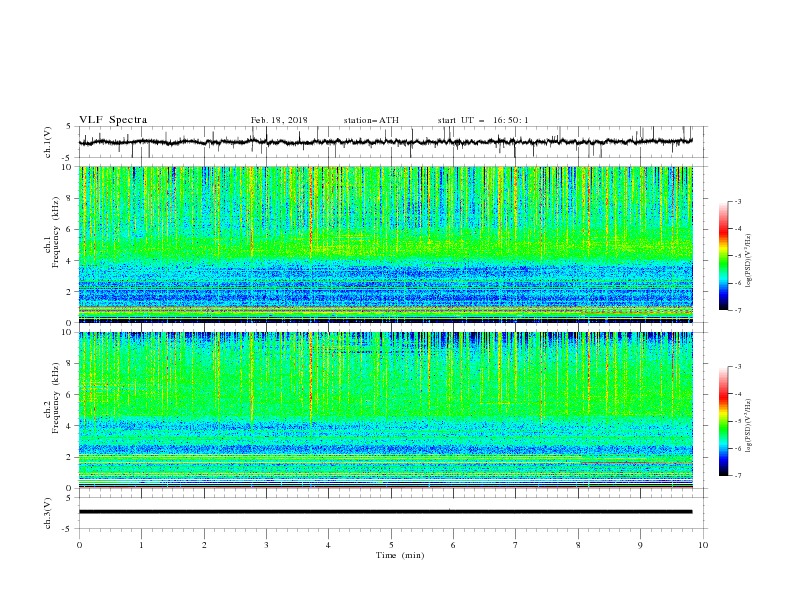Click the ch.2 frequency tick label '4'
Image resolution: width=792 pixels, height=612 pixels.
click(70, 426)
